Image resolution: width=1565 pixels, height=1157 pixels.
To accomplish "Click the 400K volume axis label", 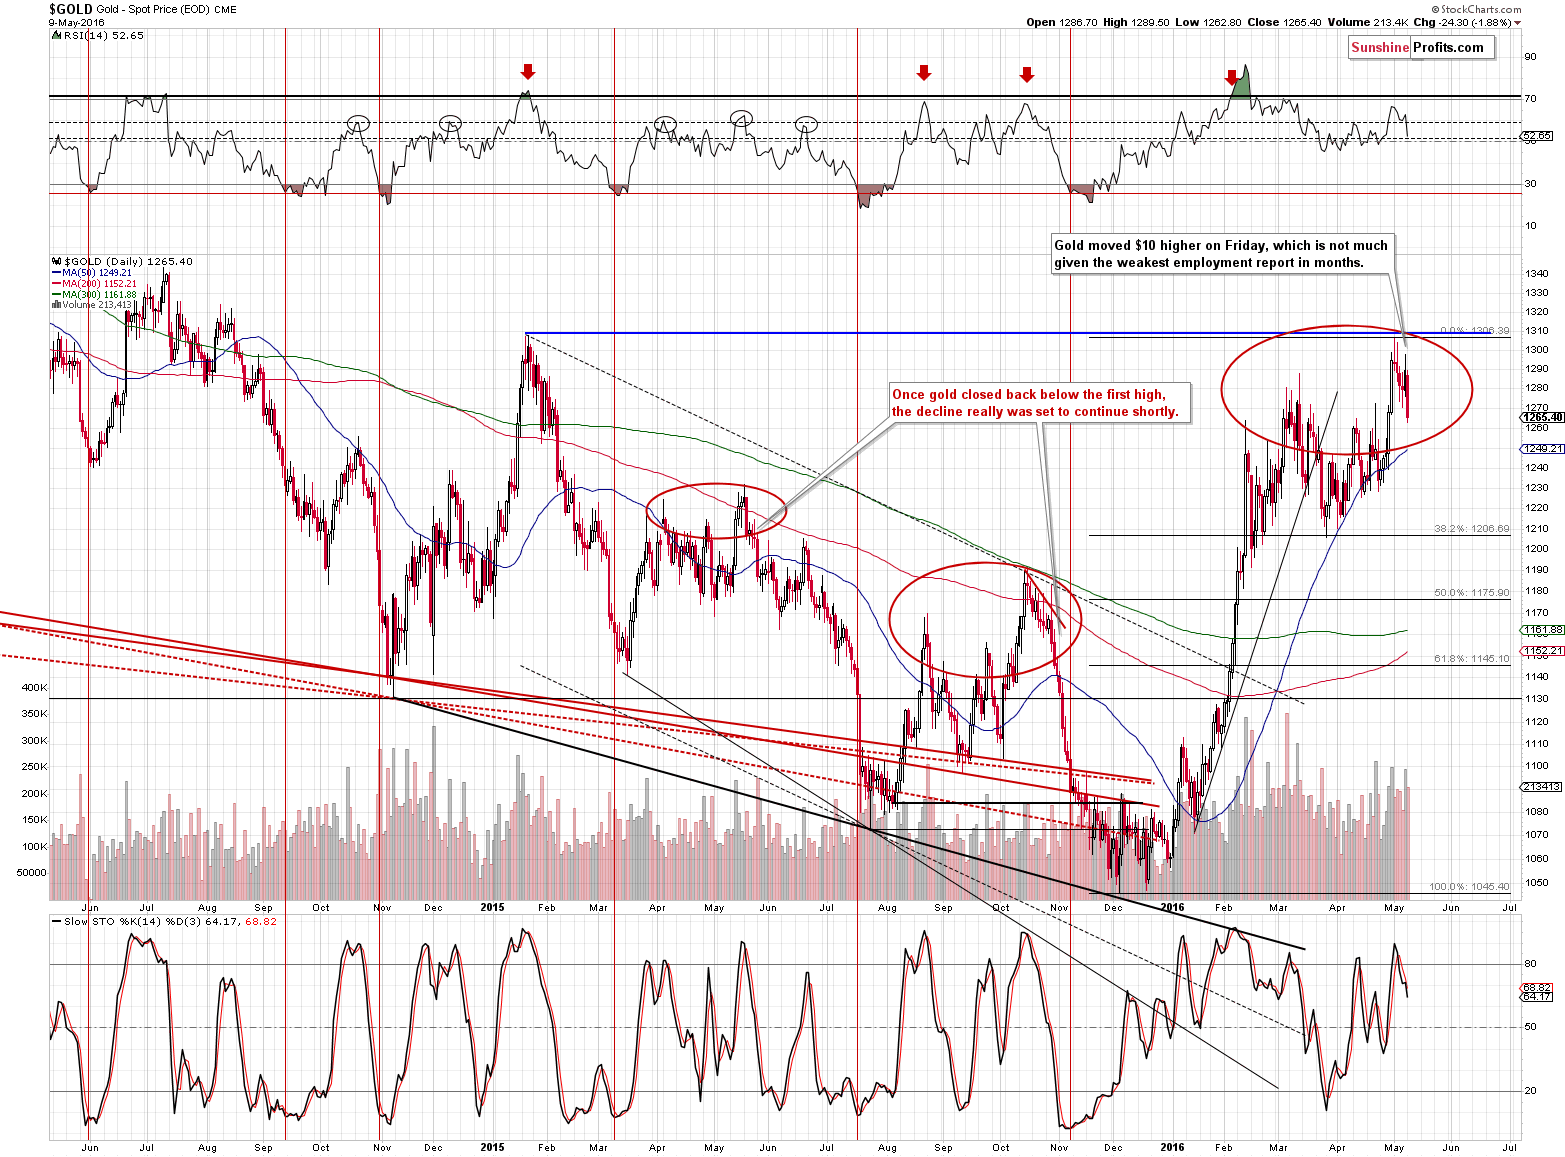I will coord(34,688).
